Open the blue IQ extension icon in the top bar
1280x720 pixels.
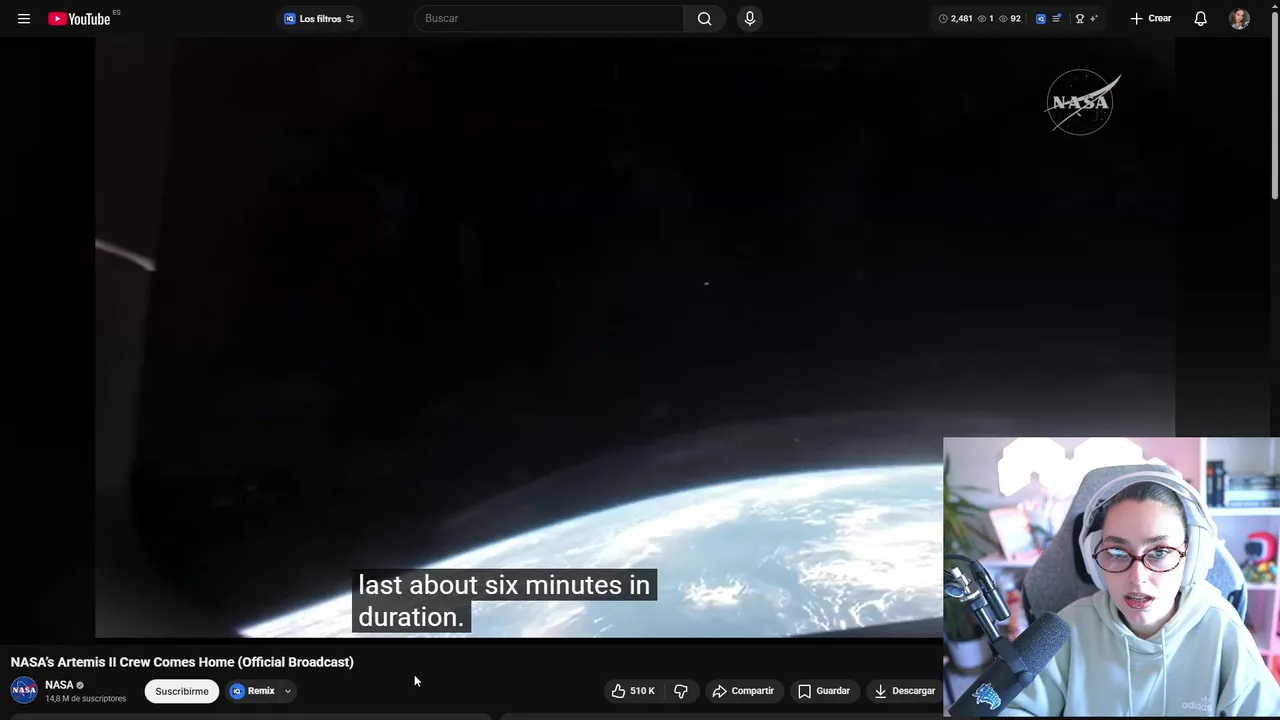click(1041, 19)
